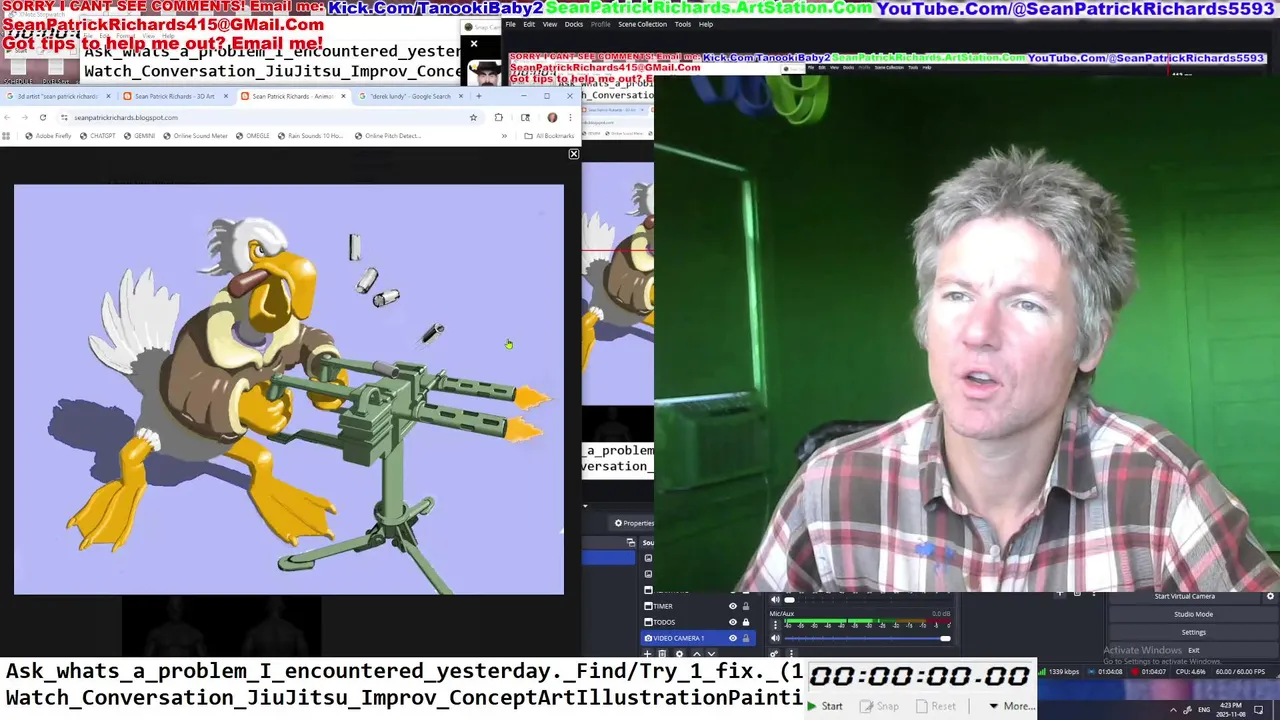Open the ENG language indicator
The width and height of the screenshot is (1280, 720).
click(x=1204, y=709)
